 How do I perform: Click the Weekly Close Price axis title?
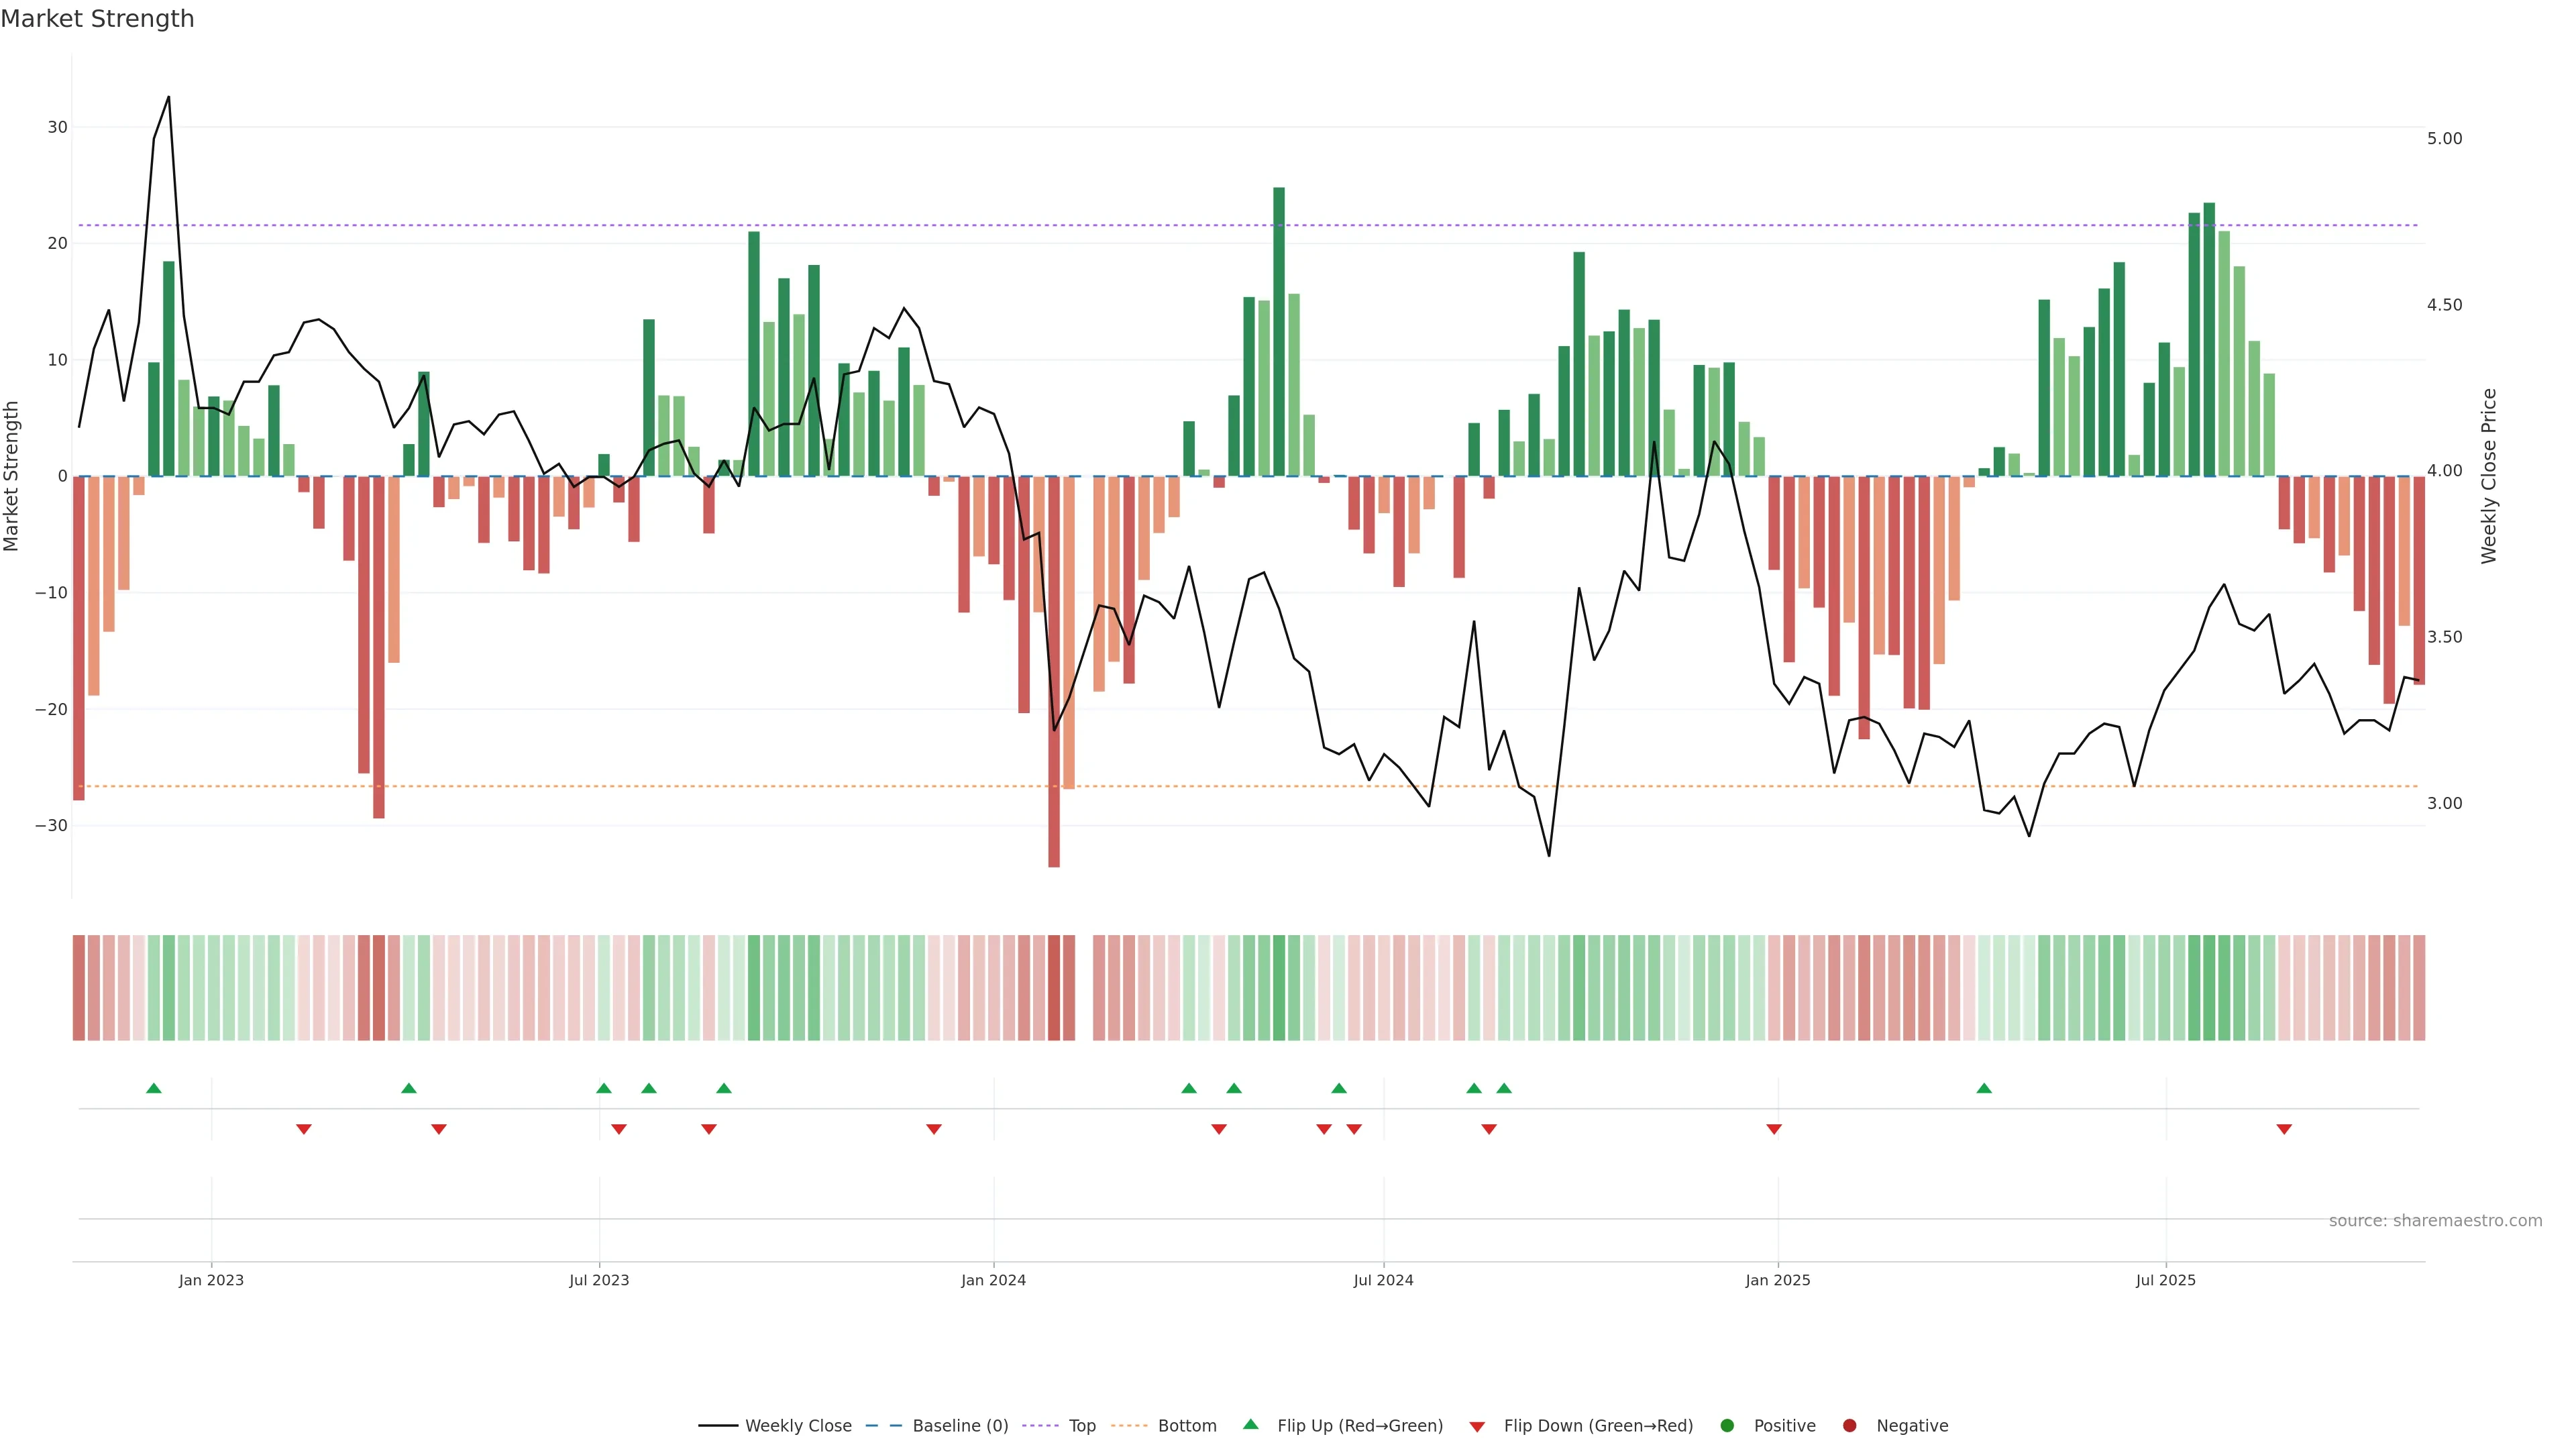(x=2489, y=476)
